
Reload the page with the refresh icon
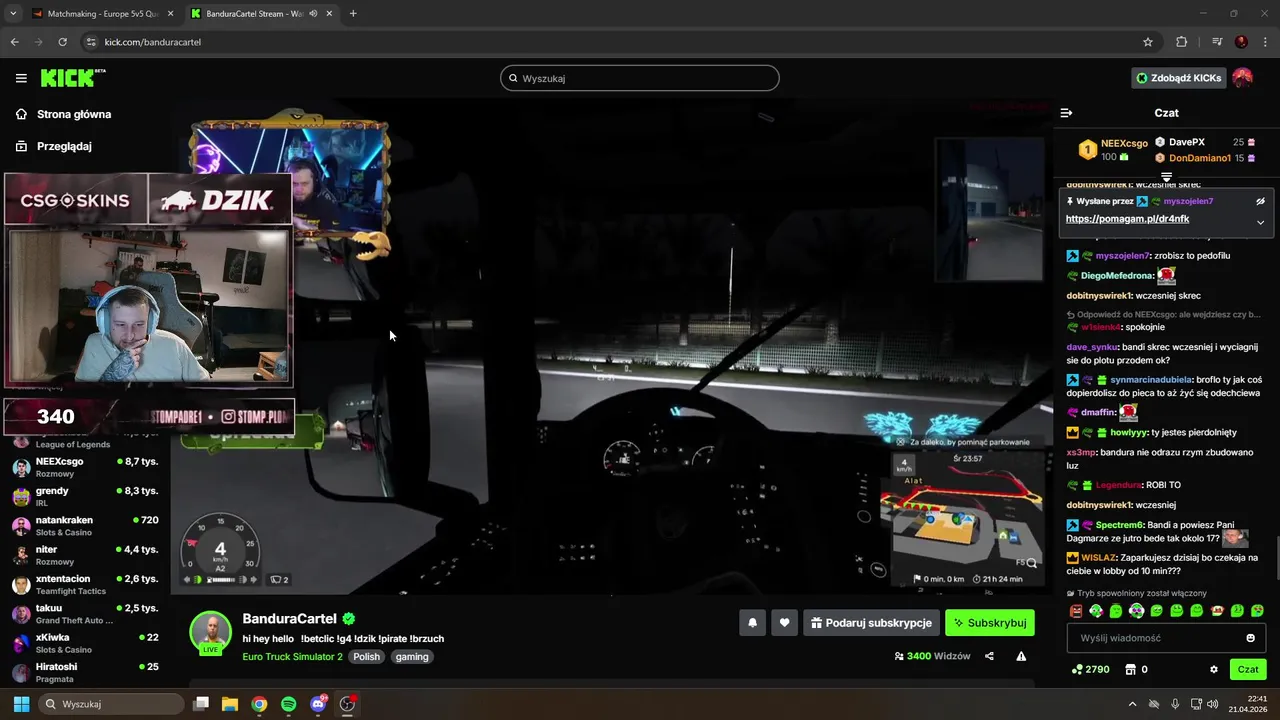[x=62, y=42]
